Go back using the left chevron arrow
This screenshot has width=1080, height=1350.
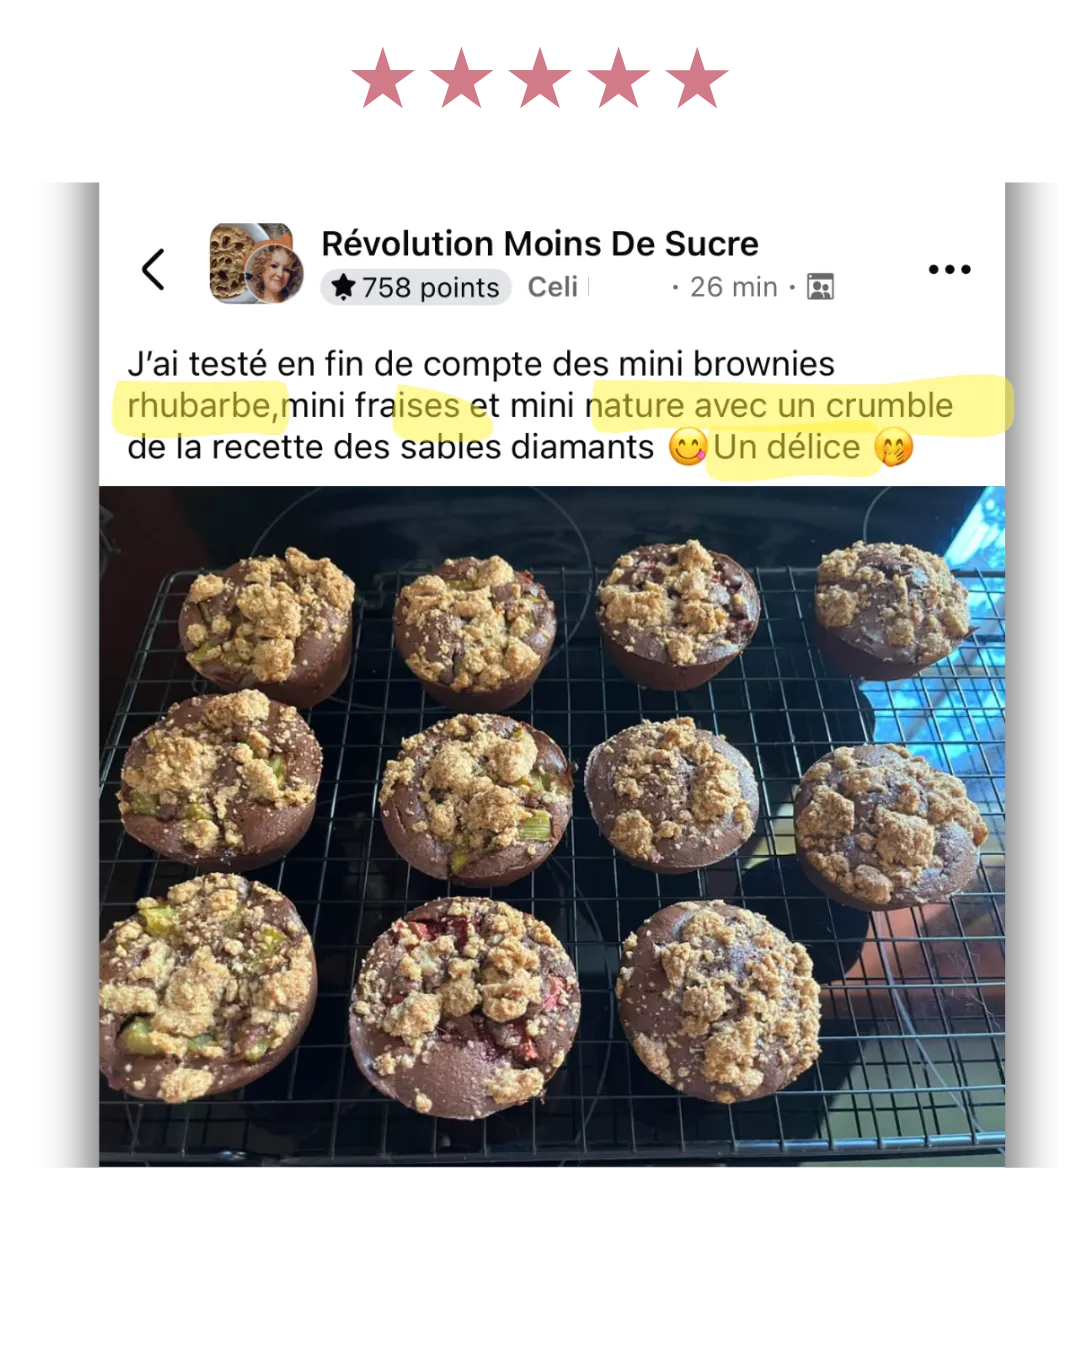click(x=153, y=269)
